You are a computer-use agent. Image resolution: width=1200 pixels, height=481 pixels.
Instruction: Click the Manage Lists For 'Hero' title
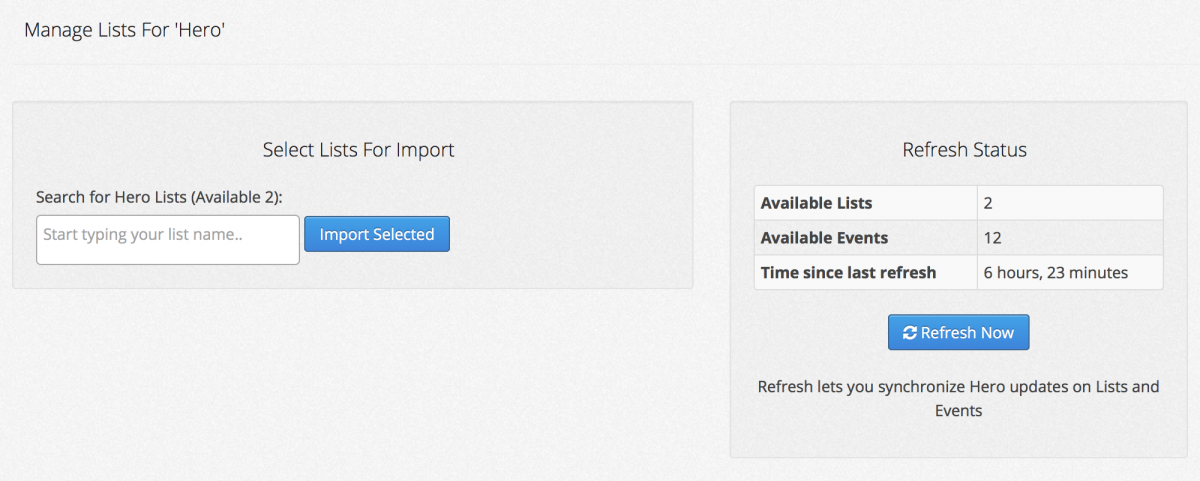[124, 30]
